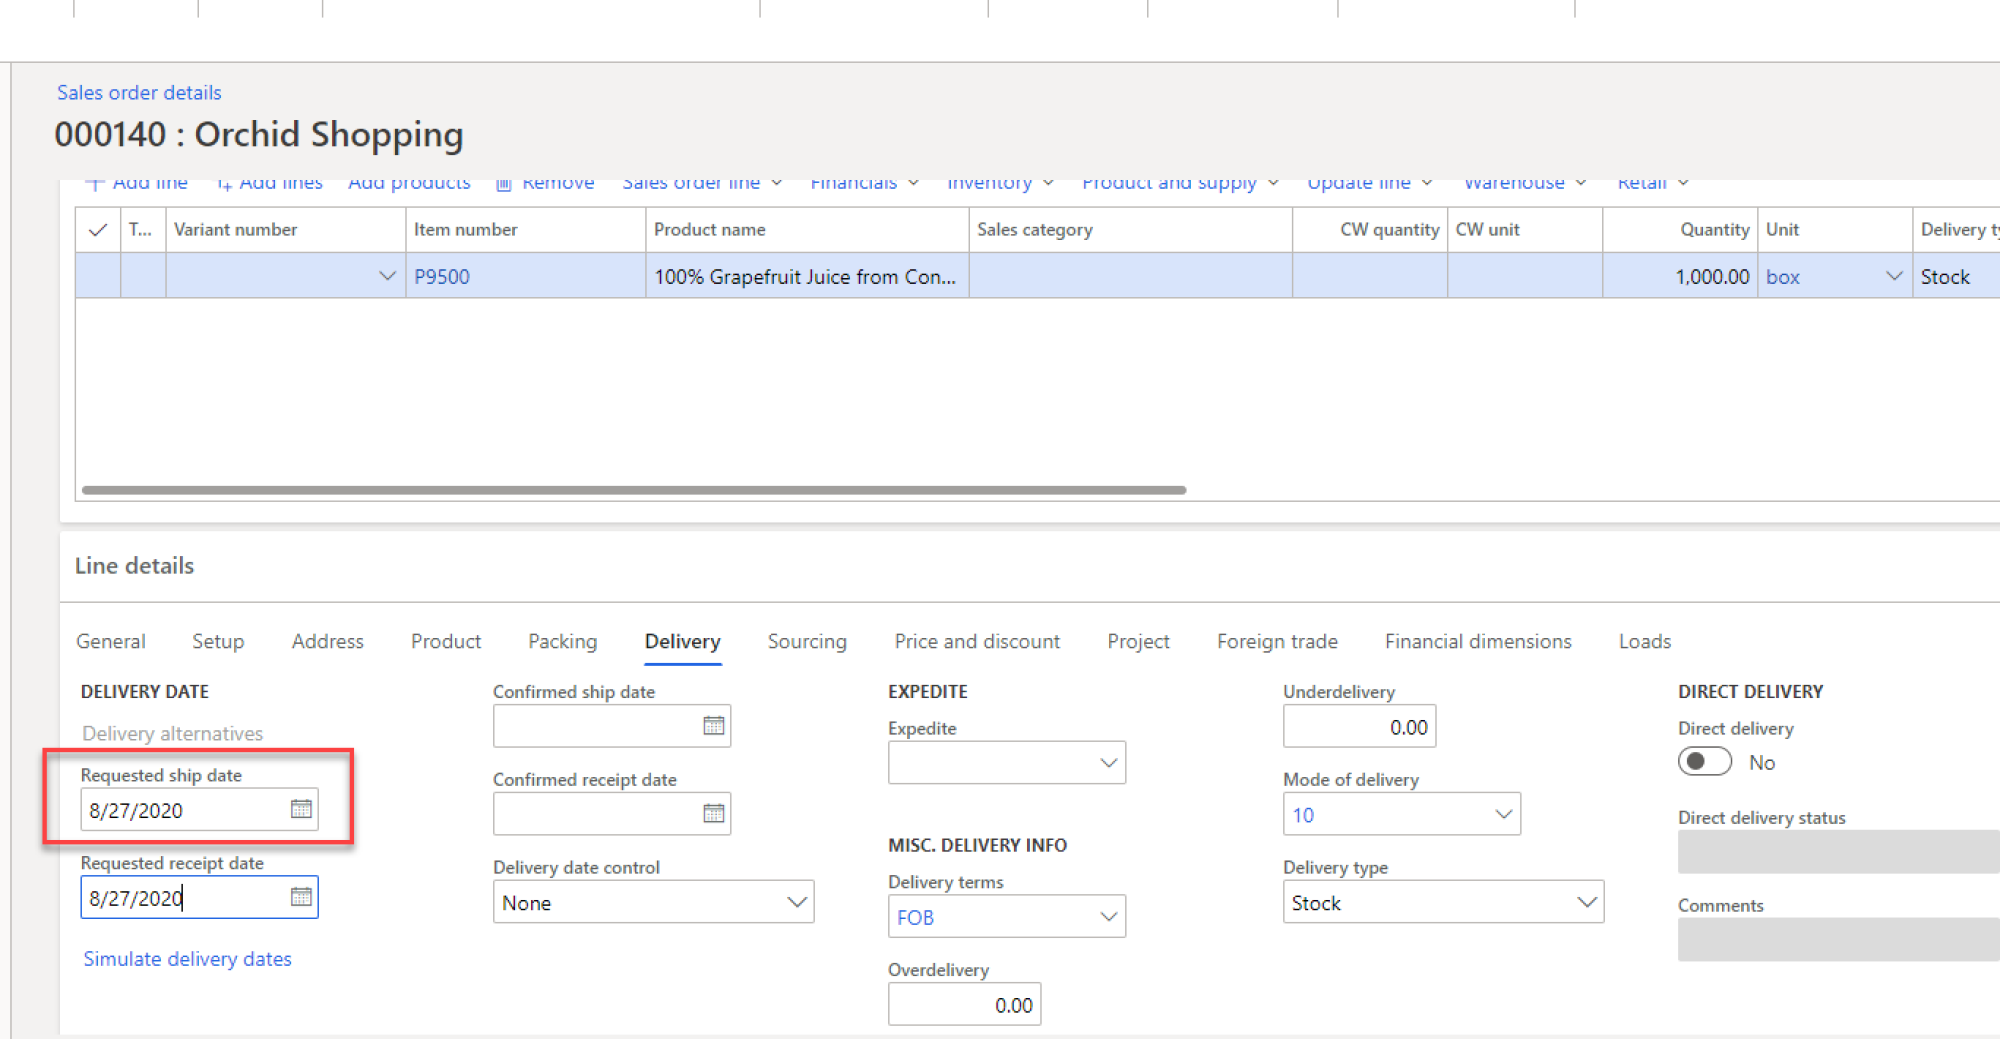Click the grid horizontal scrollbar
The image size is (2000, 1039).
(634, 490)
